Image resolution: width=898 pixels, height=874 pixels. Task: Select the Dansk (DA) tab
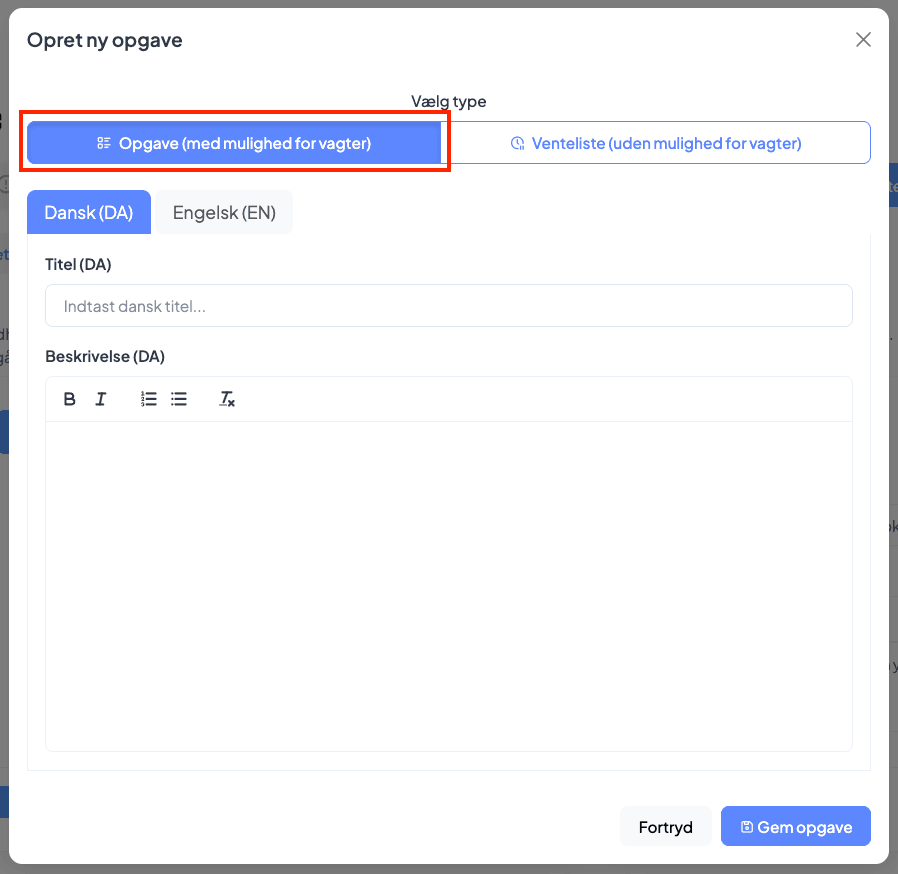(88, 211)
